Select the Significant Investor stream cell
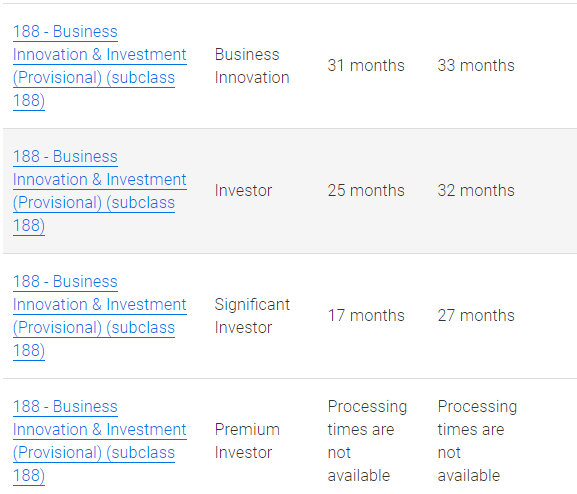 (x=252, y=316)
